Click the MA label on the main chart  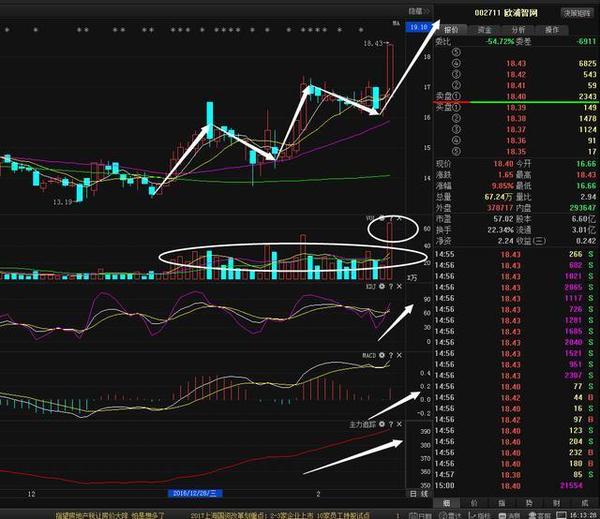pyautogui.click(x=396, y=24)
